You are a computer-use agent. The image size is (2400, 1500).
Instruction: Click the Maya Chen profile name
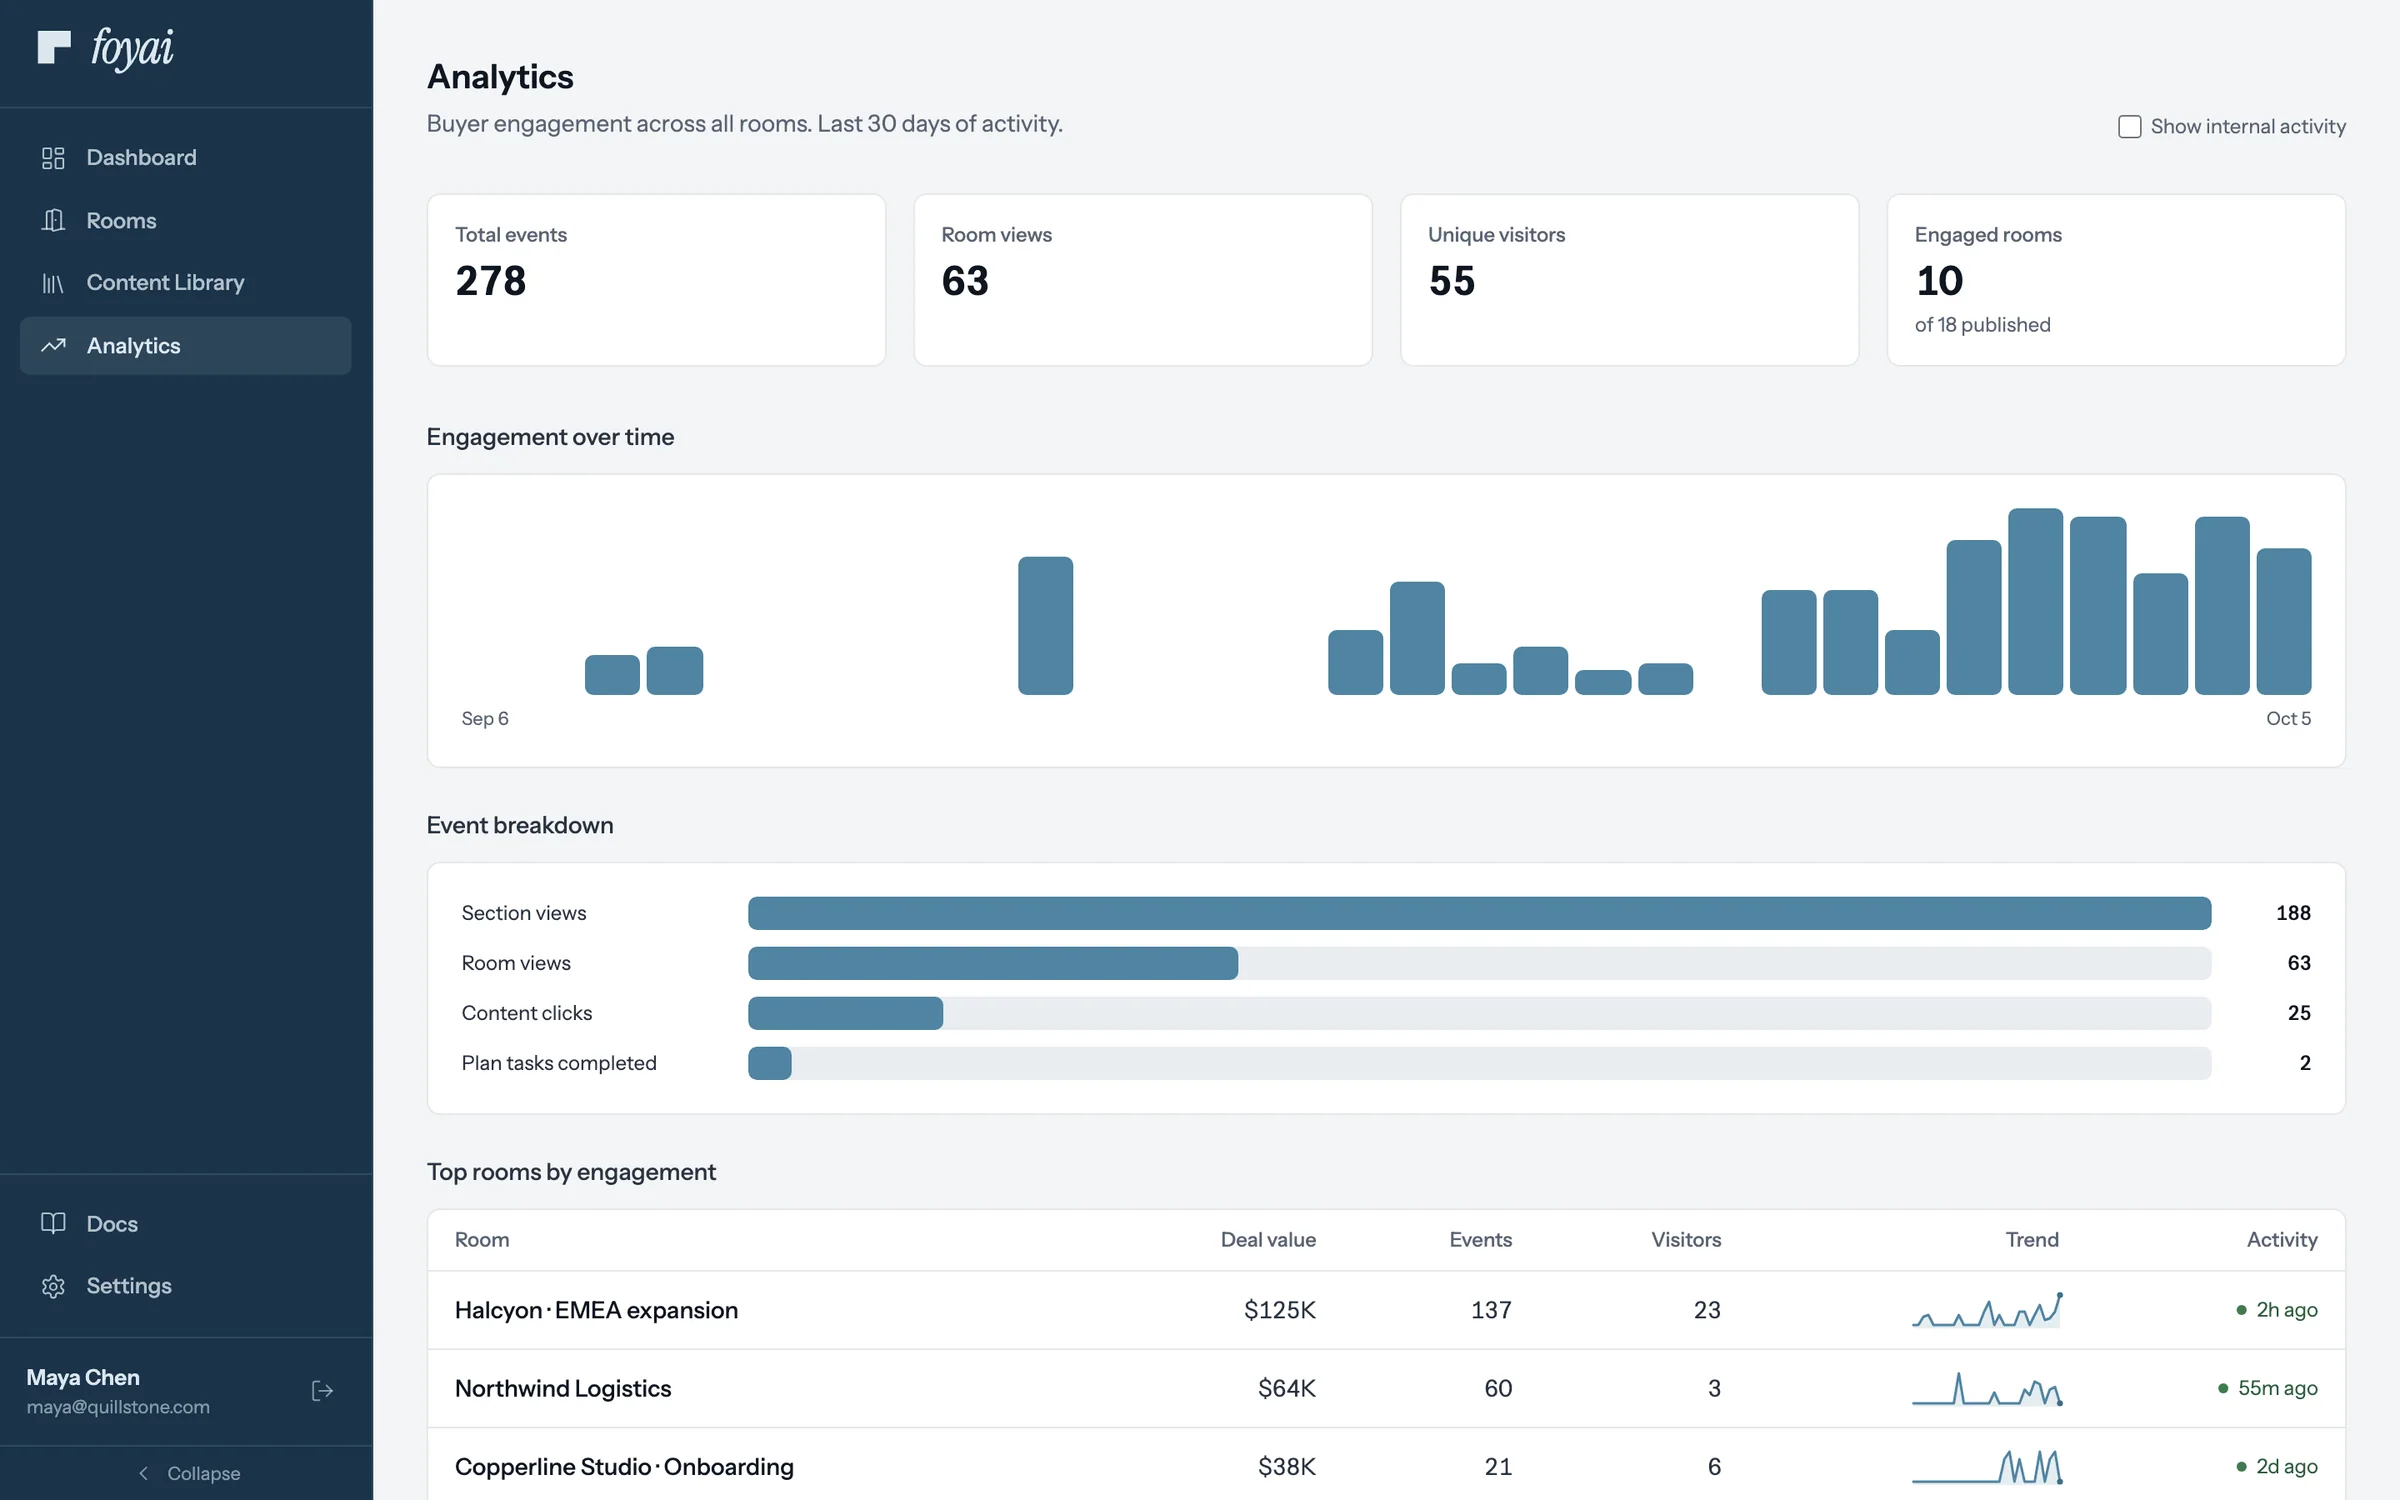pos(83,1377)
